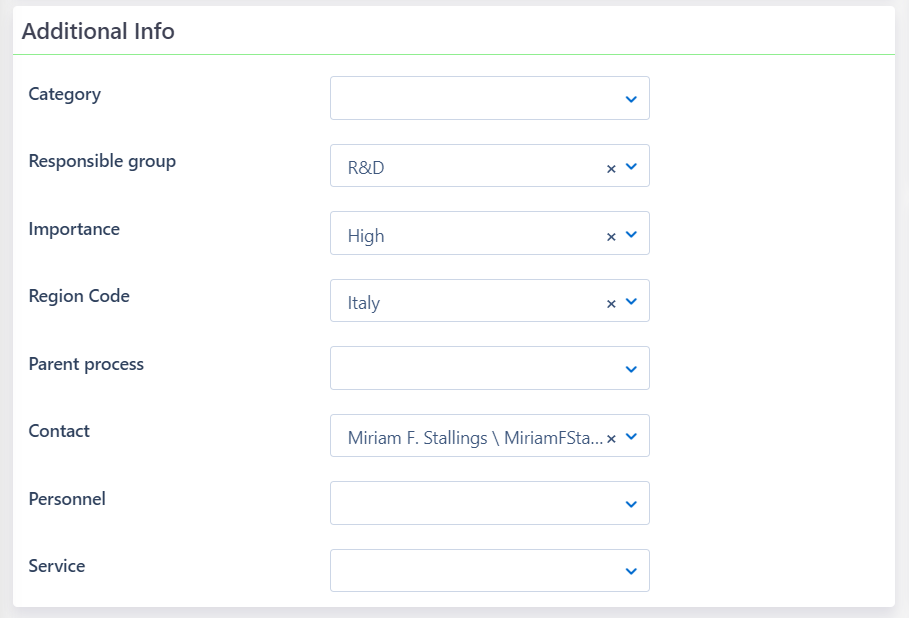
Task: Expand the Service dropdown arrow
Action: pos(631,571)
